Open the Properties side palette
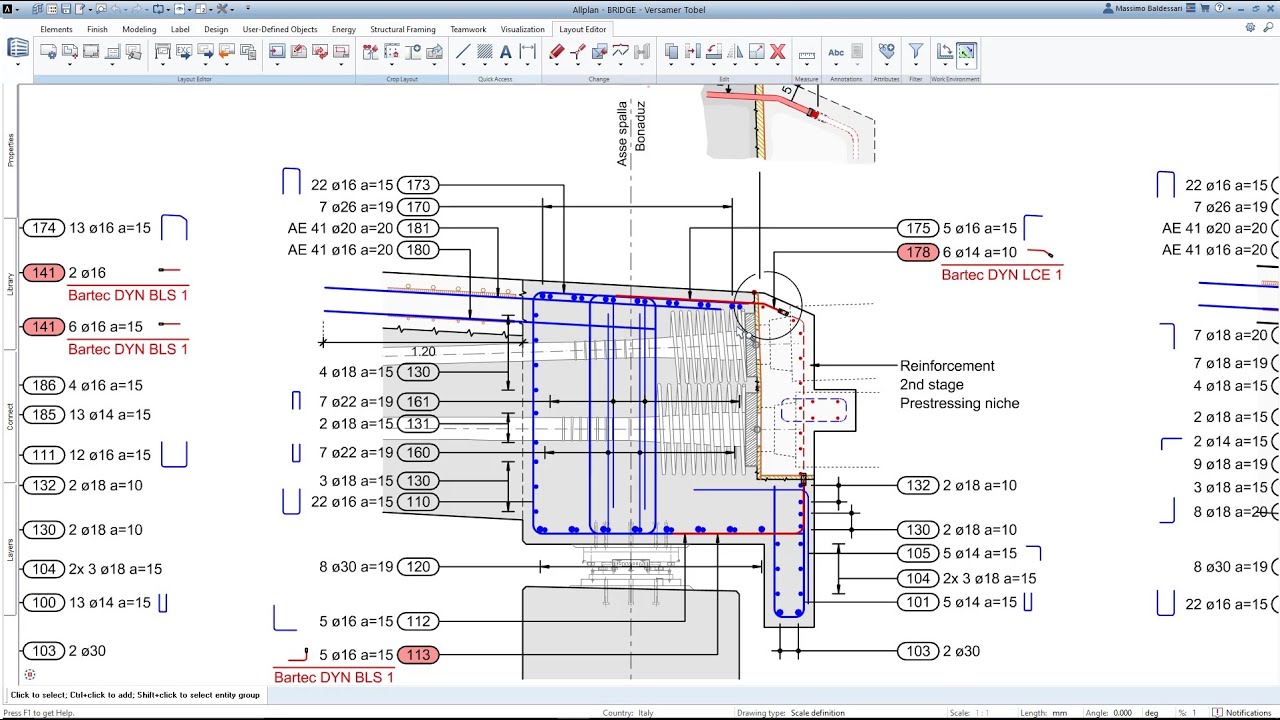The width and height of the screenshot is (1280, 720). [x=10, y=150]
